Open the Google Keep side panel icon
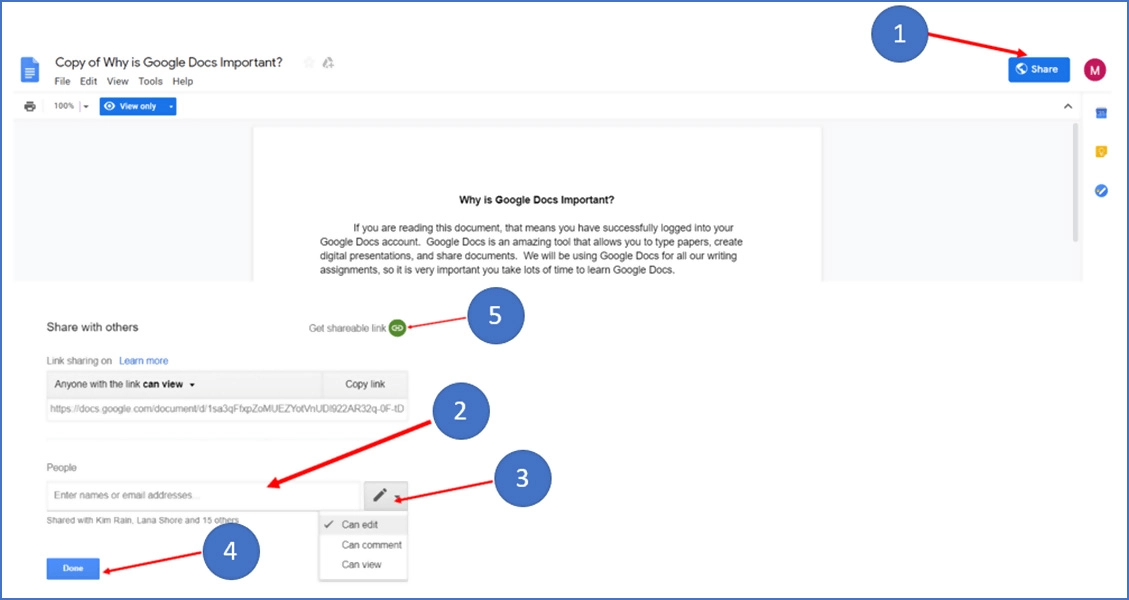Viewport: 1129px width, 600px height. coord(1101,151)
